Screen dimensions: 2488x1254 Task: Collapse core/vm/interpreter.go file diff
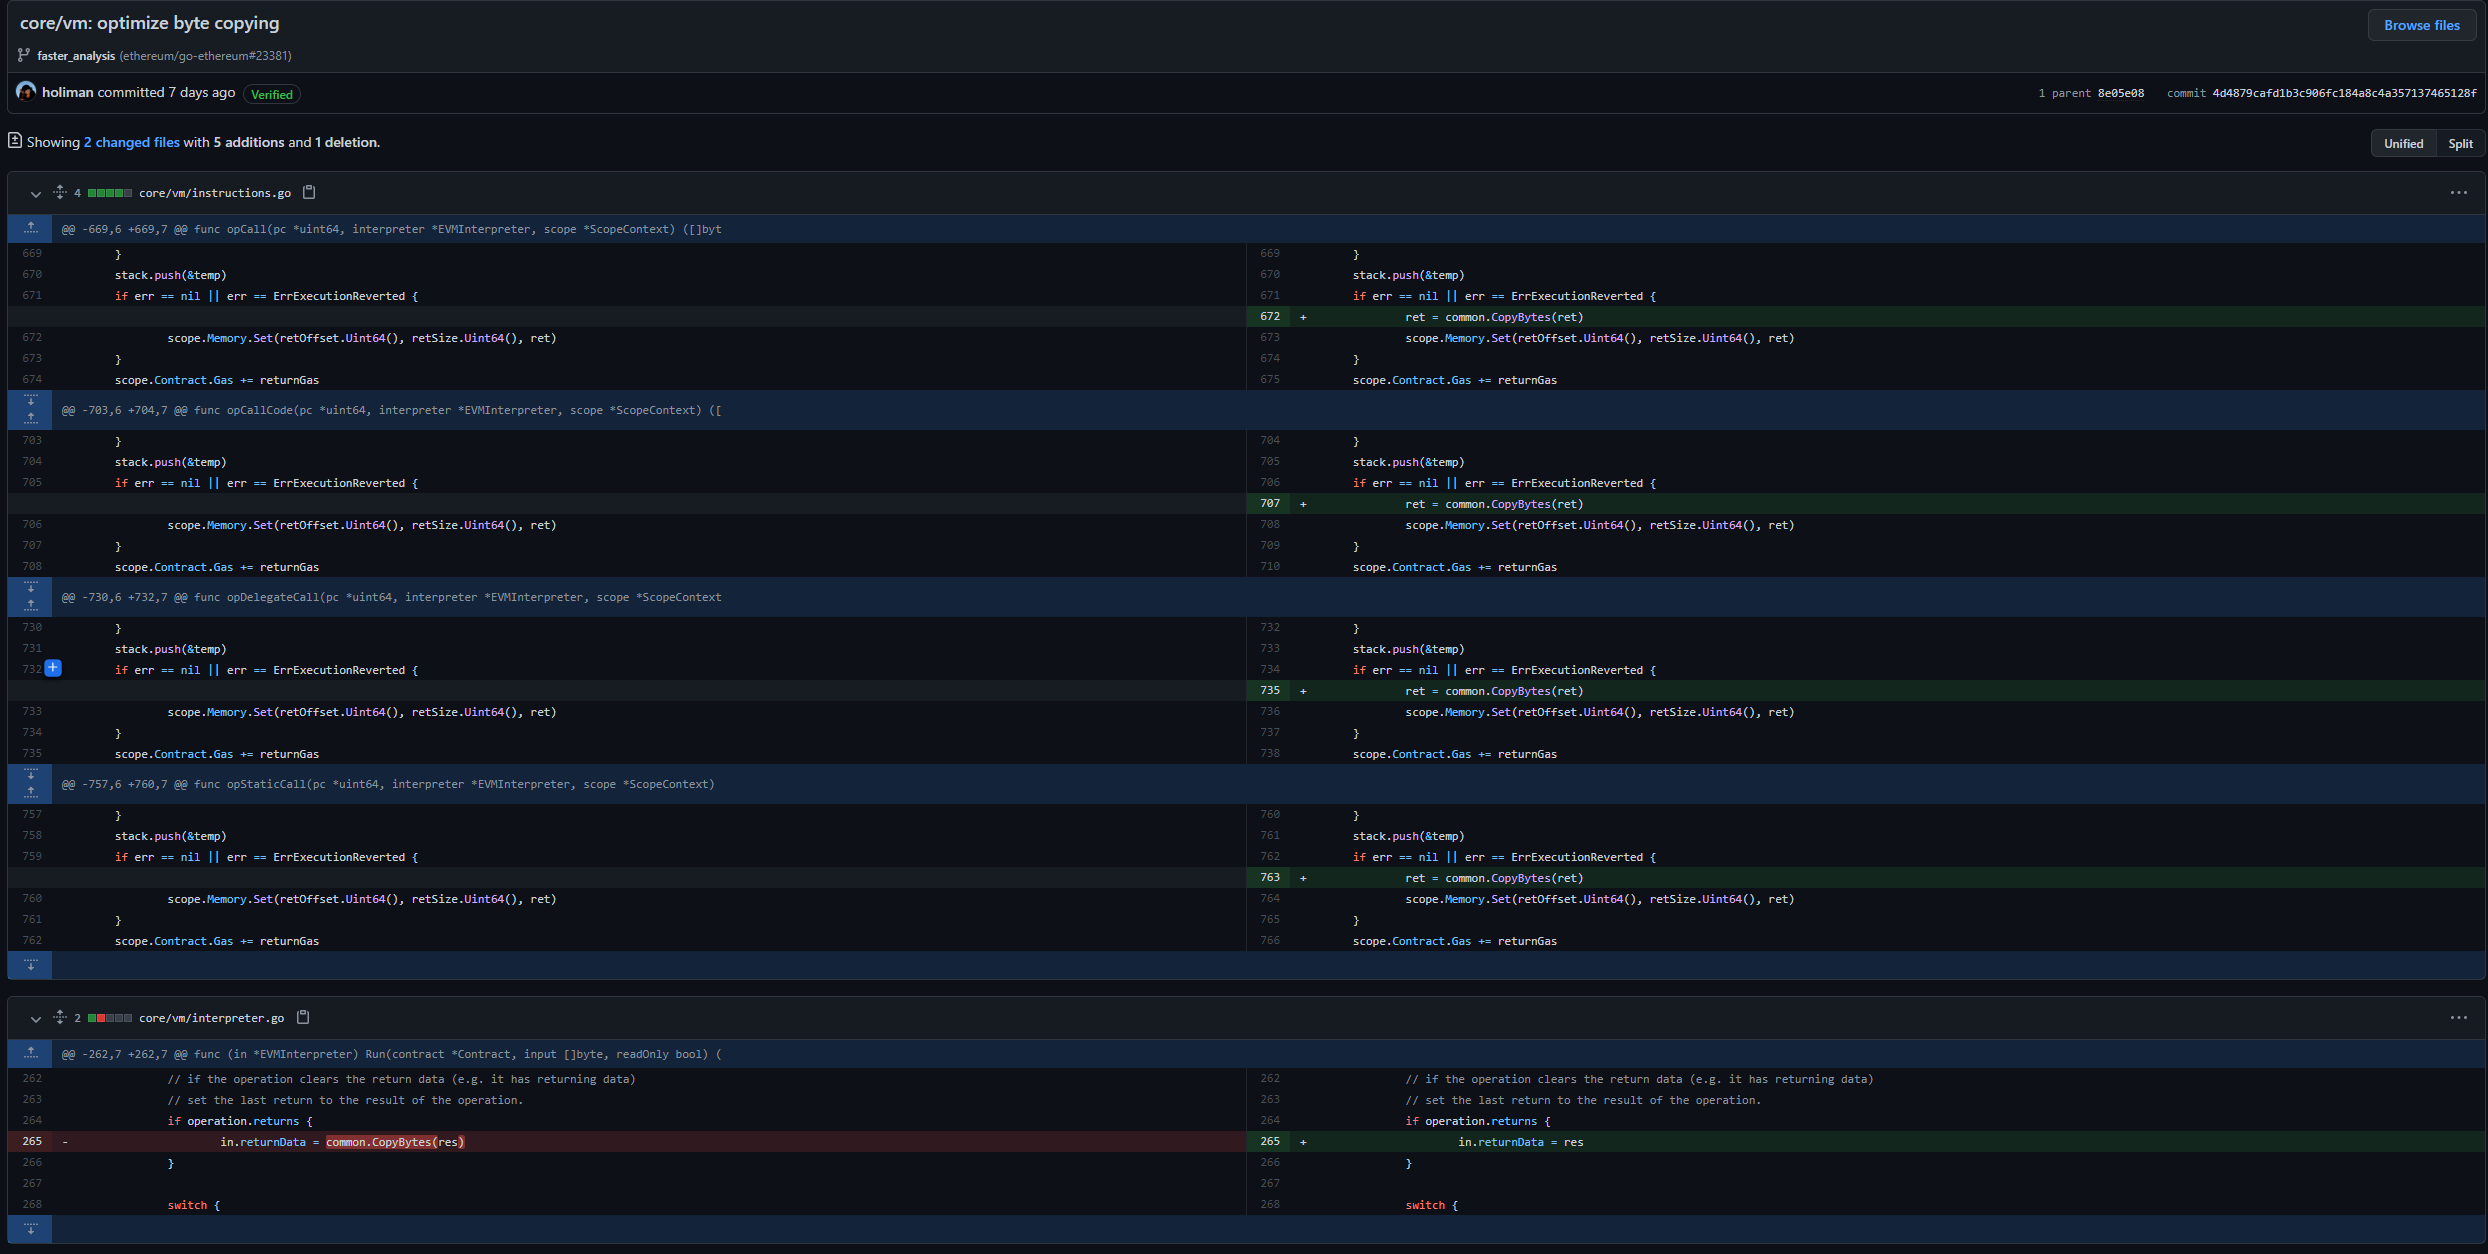36,1018
